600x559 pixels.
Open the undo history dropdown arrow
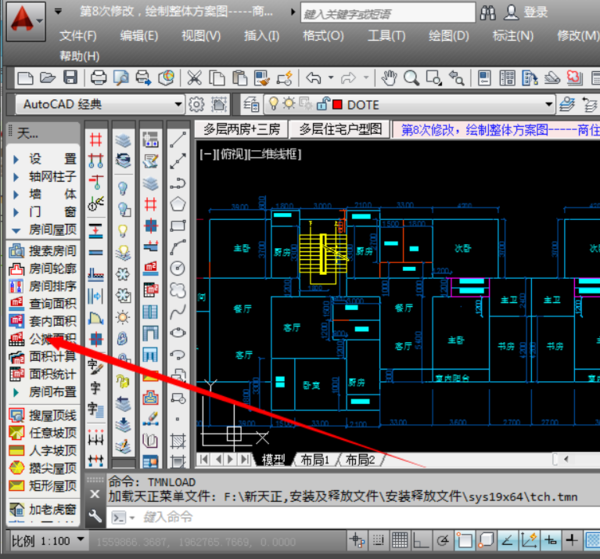(331, 78)
